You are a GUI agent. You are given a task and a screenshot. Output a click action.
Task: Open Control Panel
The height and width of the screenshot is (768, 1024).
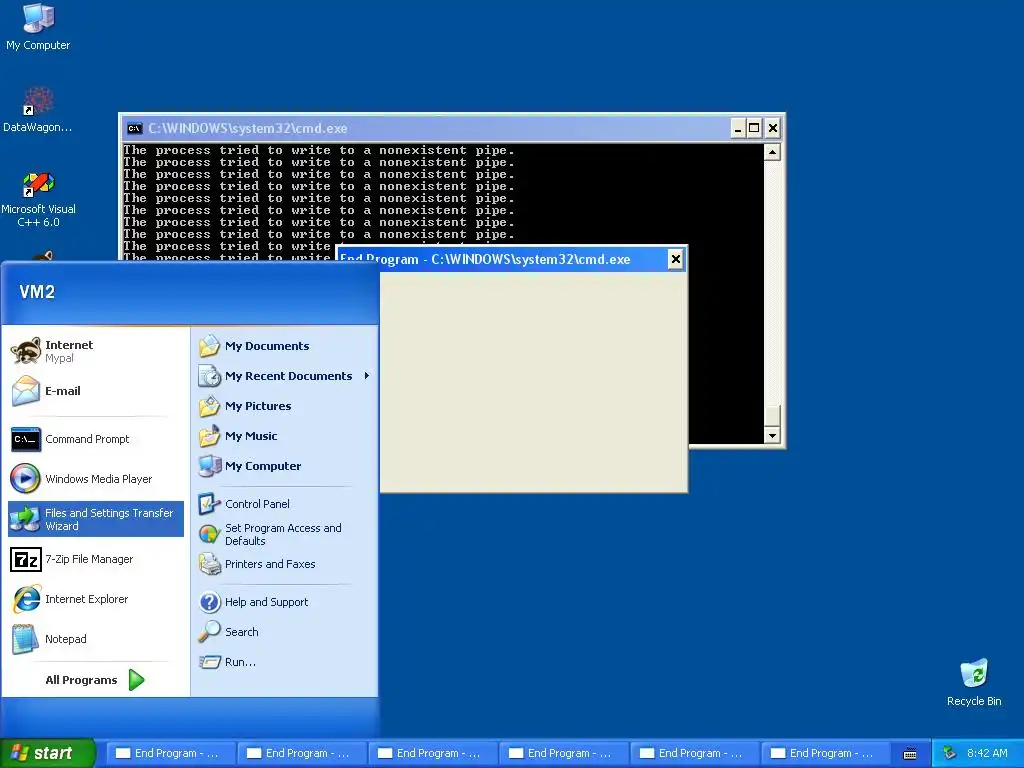(284, 504)
